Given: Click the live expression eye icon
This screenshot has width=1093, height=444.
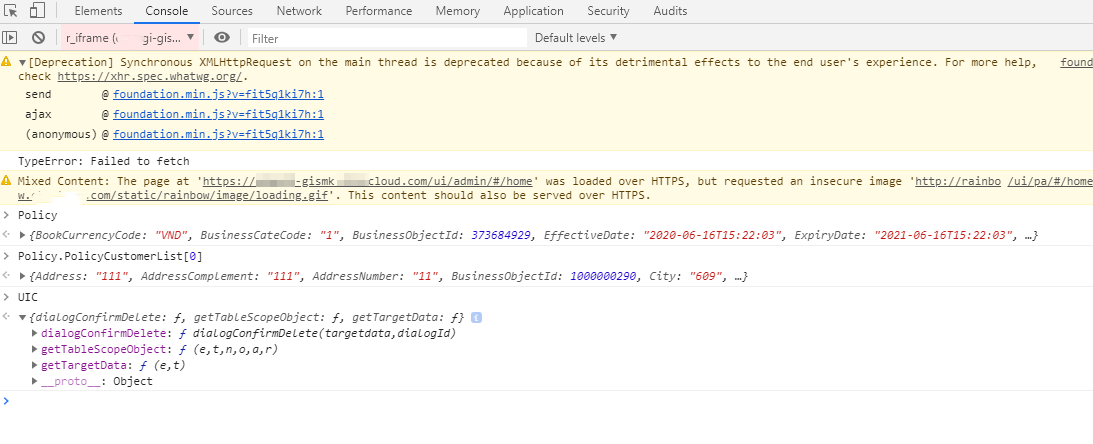Looking at the screenshot, I should point(222,38).
